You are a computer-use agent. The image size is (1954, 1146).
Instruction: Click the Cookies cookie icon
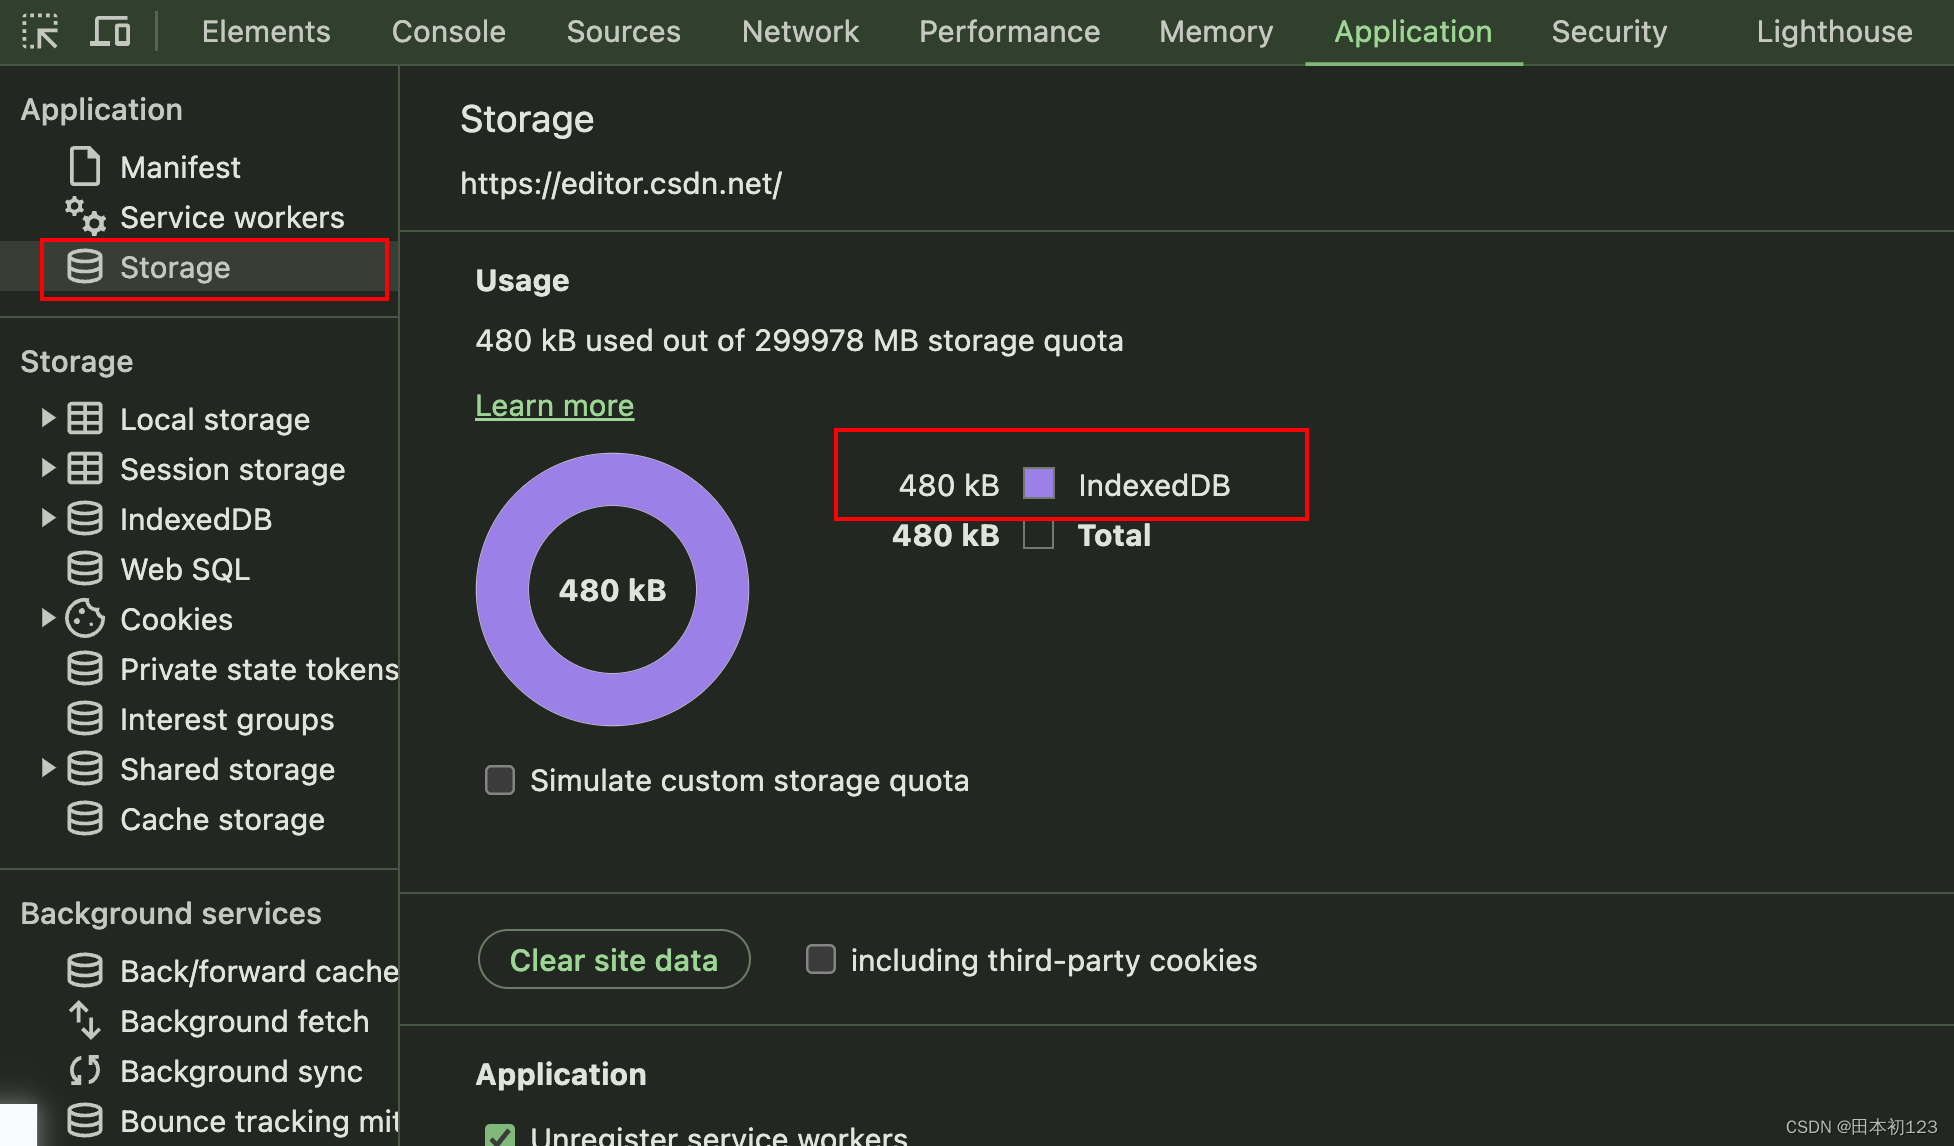[85, 619]
